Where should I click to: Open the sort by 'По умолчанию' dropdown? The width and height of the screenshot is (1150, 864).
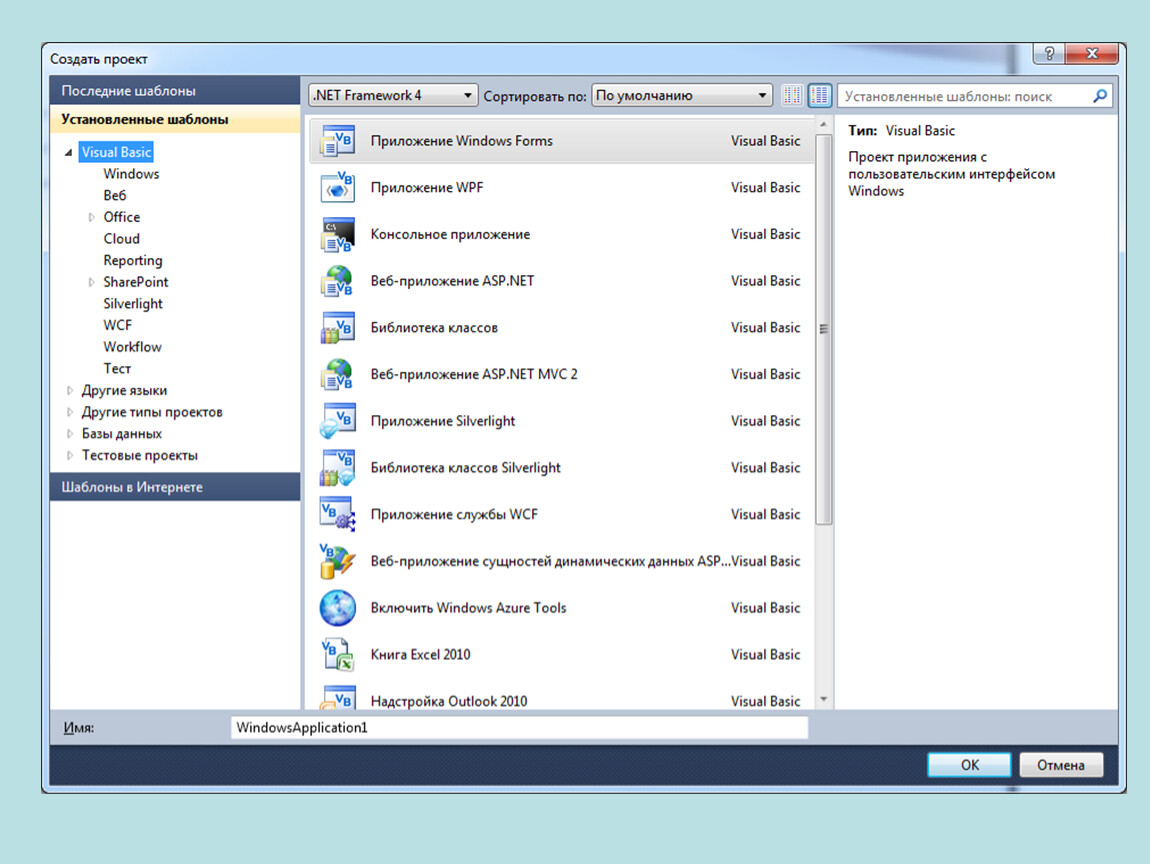681,95
